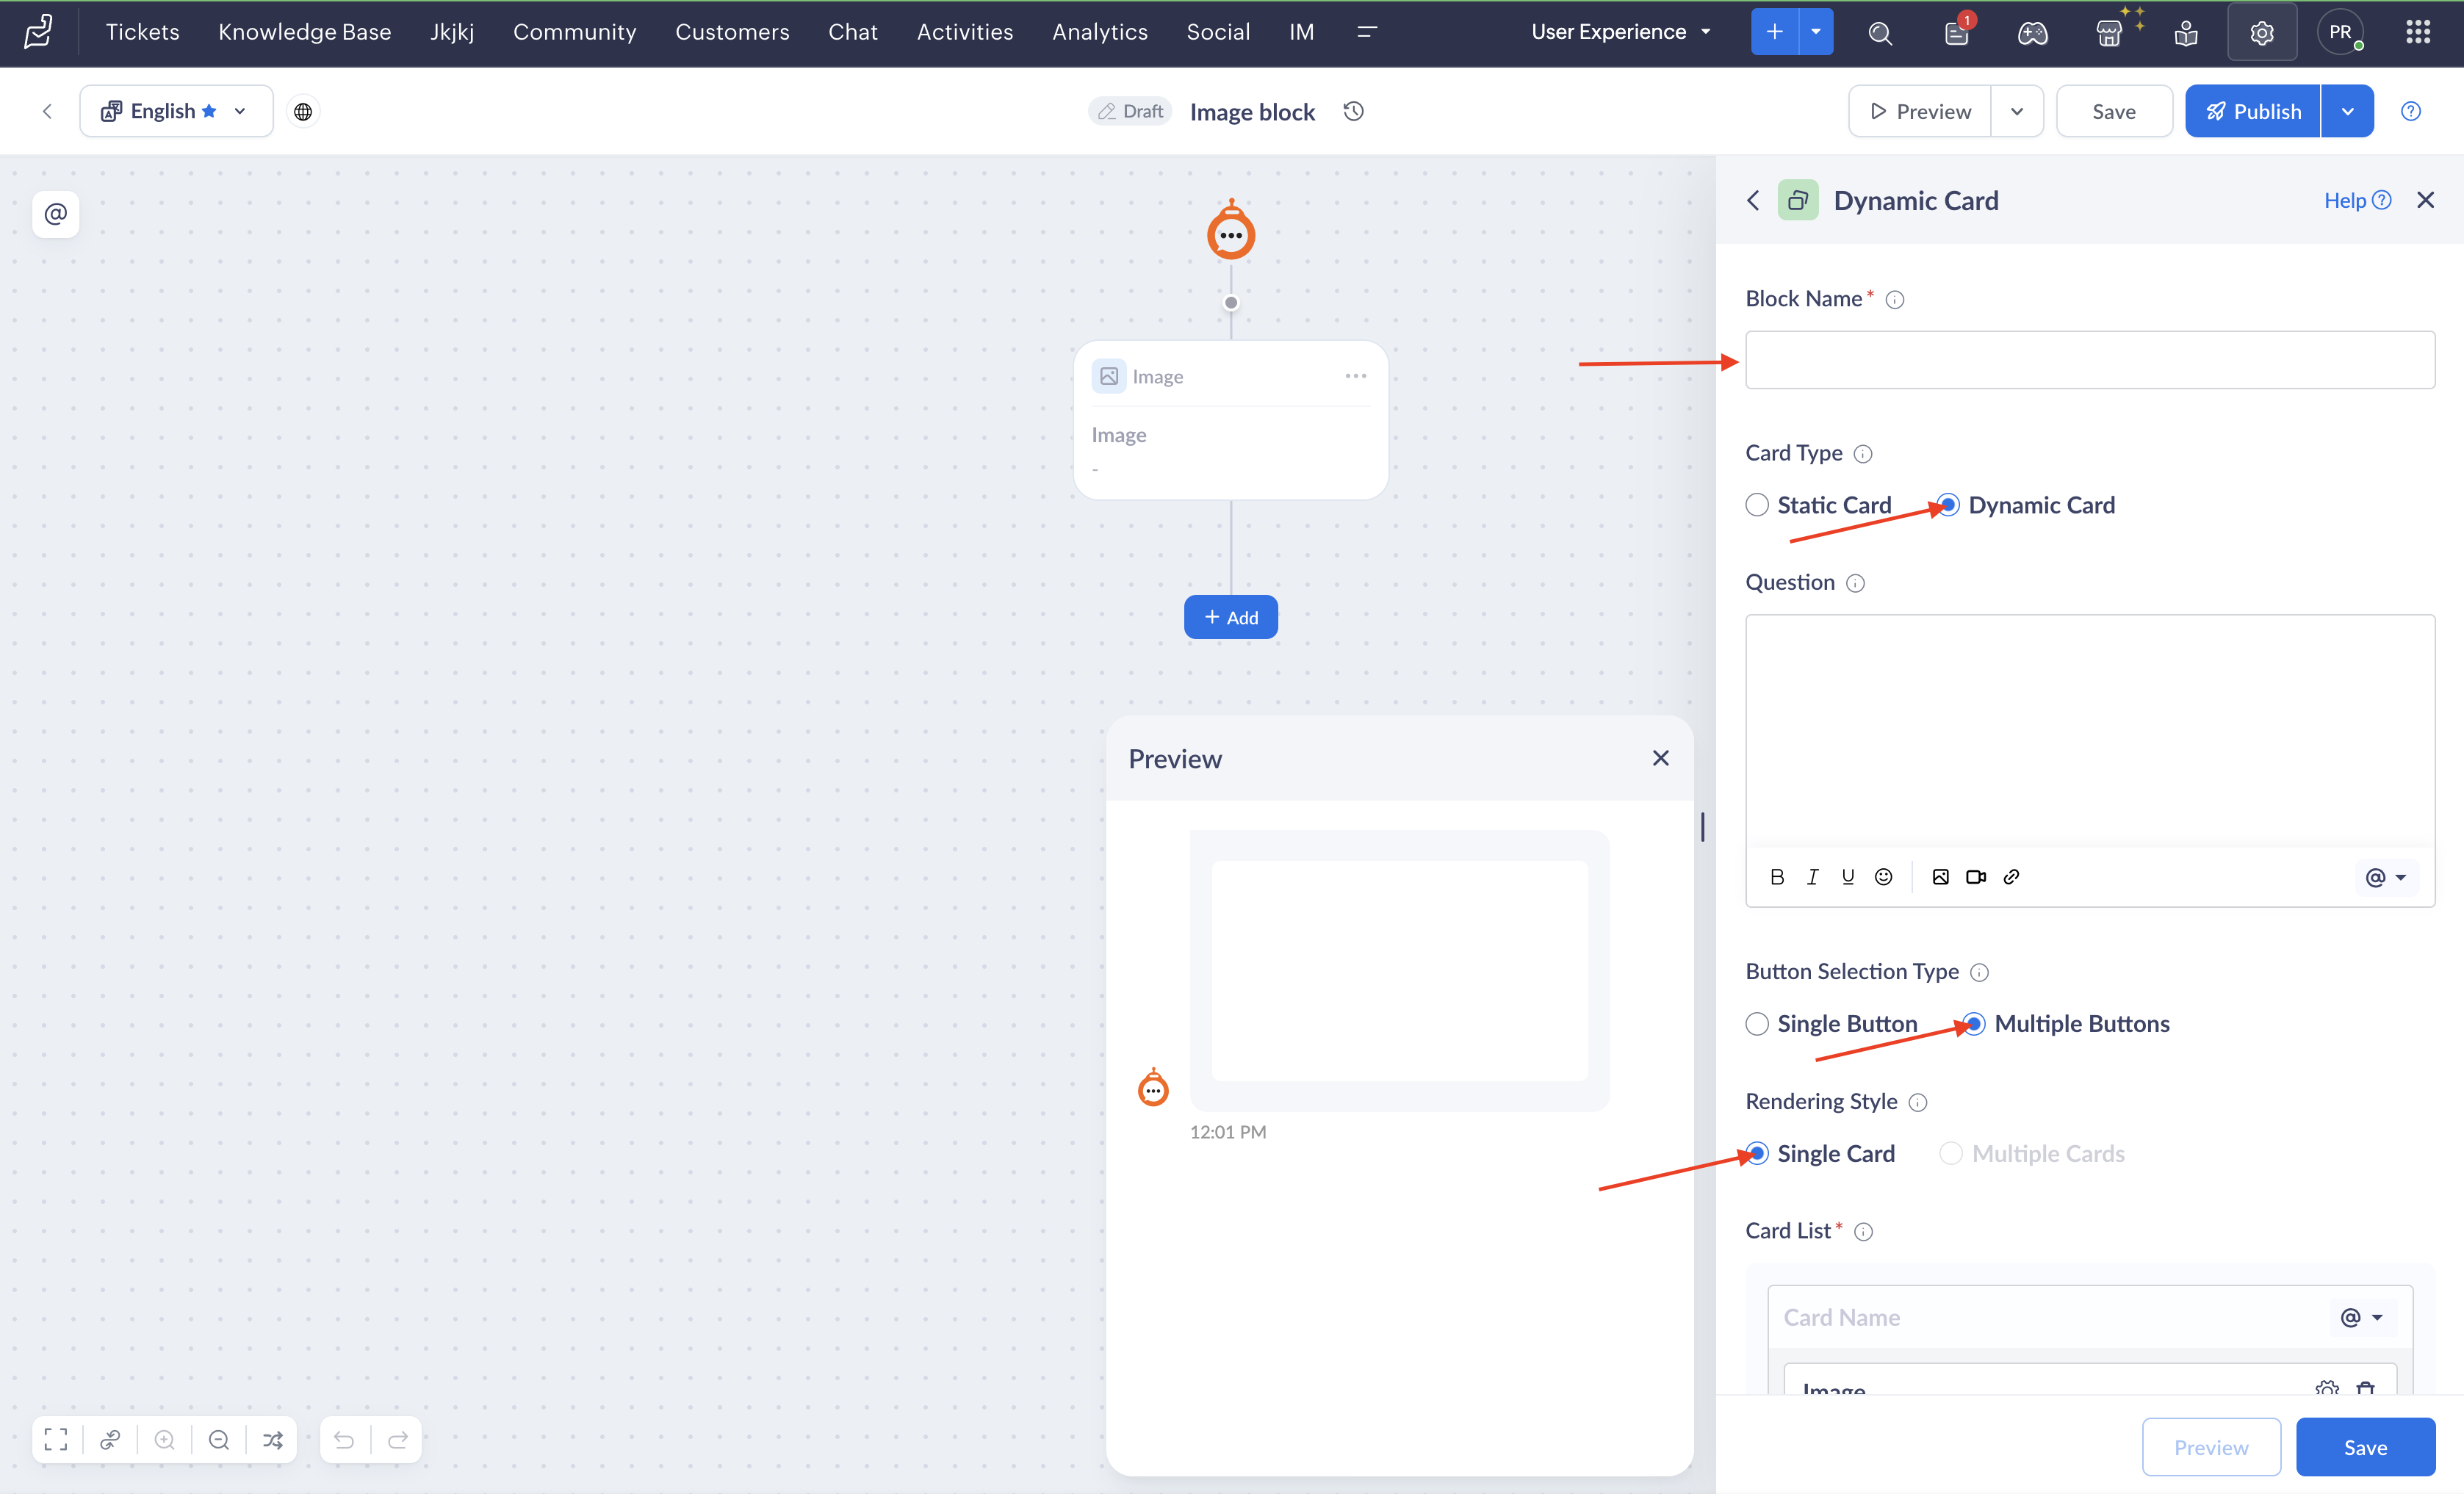
Task: Click the Underline formatting icon
Action: tap(1848, 877)
